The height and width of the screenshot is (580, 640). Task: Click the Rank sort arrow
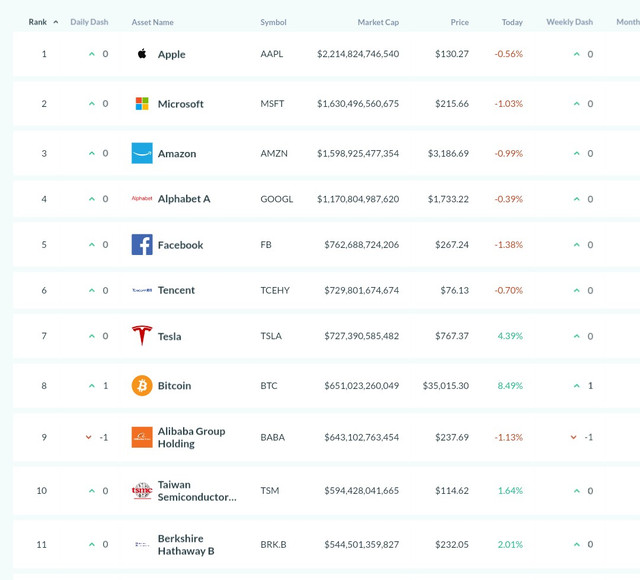(56, 22)
